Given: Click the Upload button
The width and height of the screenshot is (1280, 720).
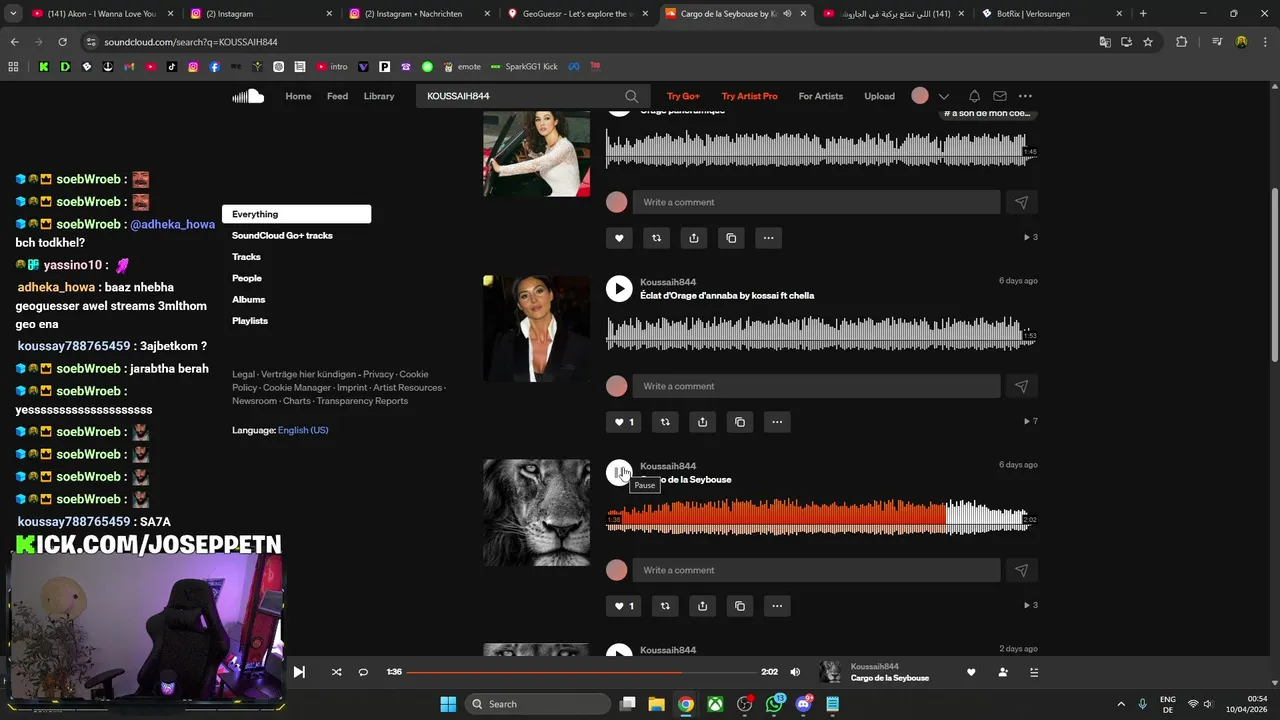Looking at the screenshot, I should point(879,96).
